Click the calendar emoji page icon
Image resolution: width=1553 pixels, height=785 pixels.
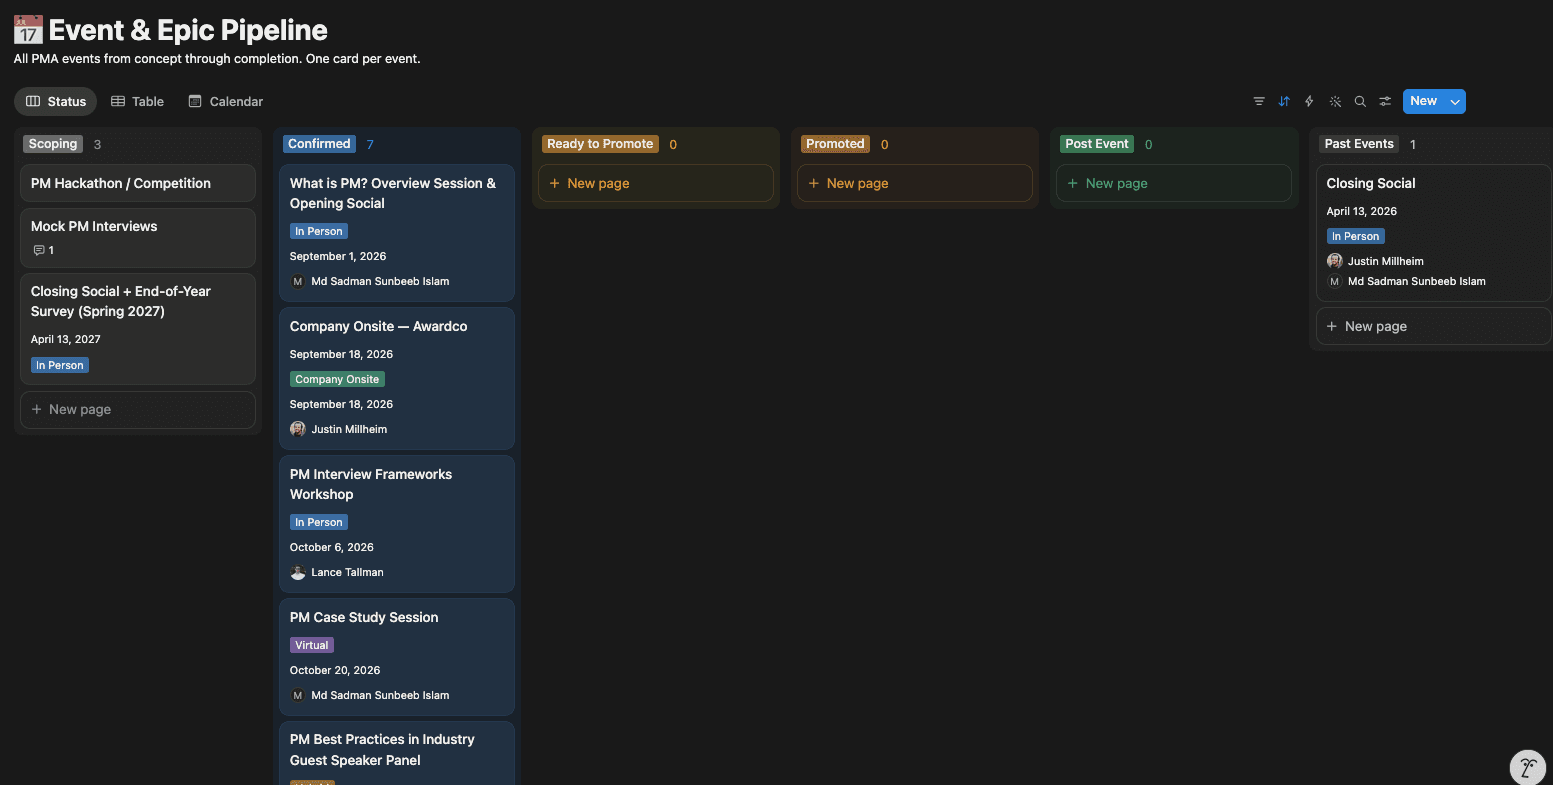tap(28, 30)
